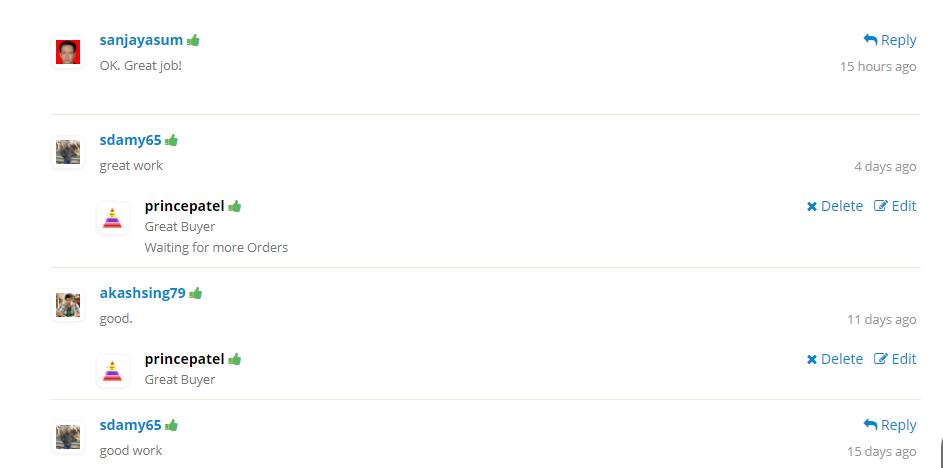Edit the response under akashsing79's review

(895, 359)
